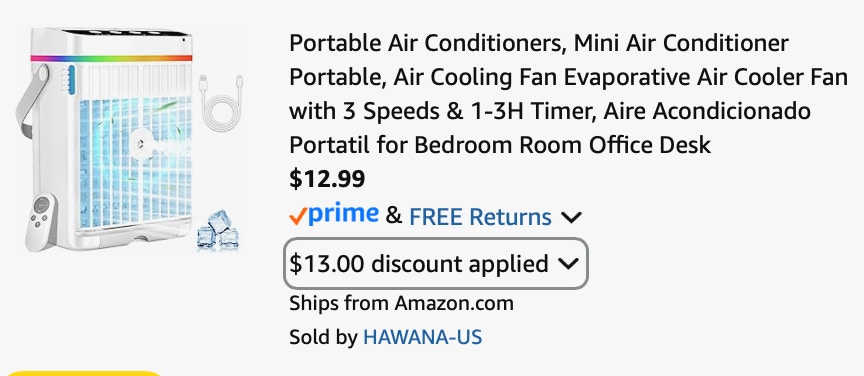The image size is (864, 376).
Task: Click the ice cubes in the product image
Action: [218, 231]
